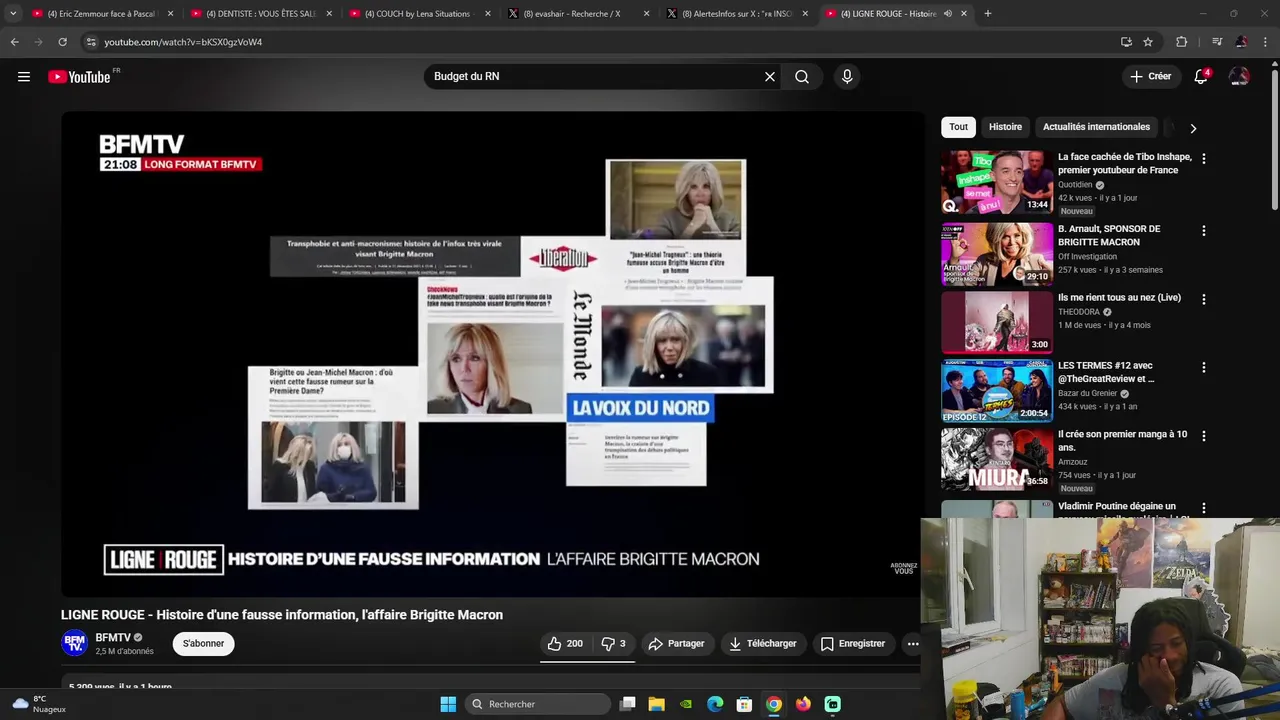This screenshot has height=720, width=1280.
Task: Open Chrome extensions puzzle icon
Action: 1182,42
